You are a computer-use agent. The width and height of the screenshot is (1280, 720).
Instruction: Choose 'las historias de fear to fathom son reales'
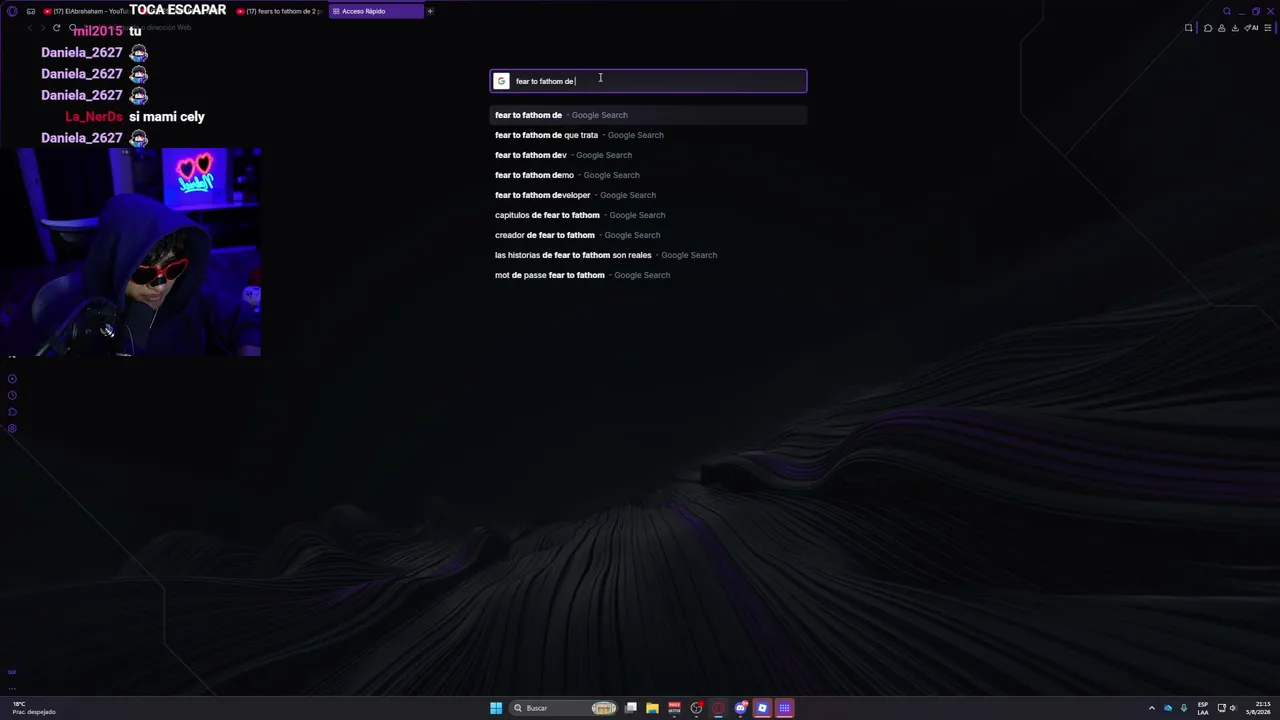(648, 255)
